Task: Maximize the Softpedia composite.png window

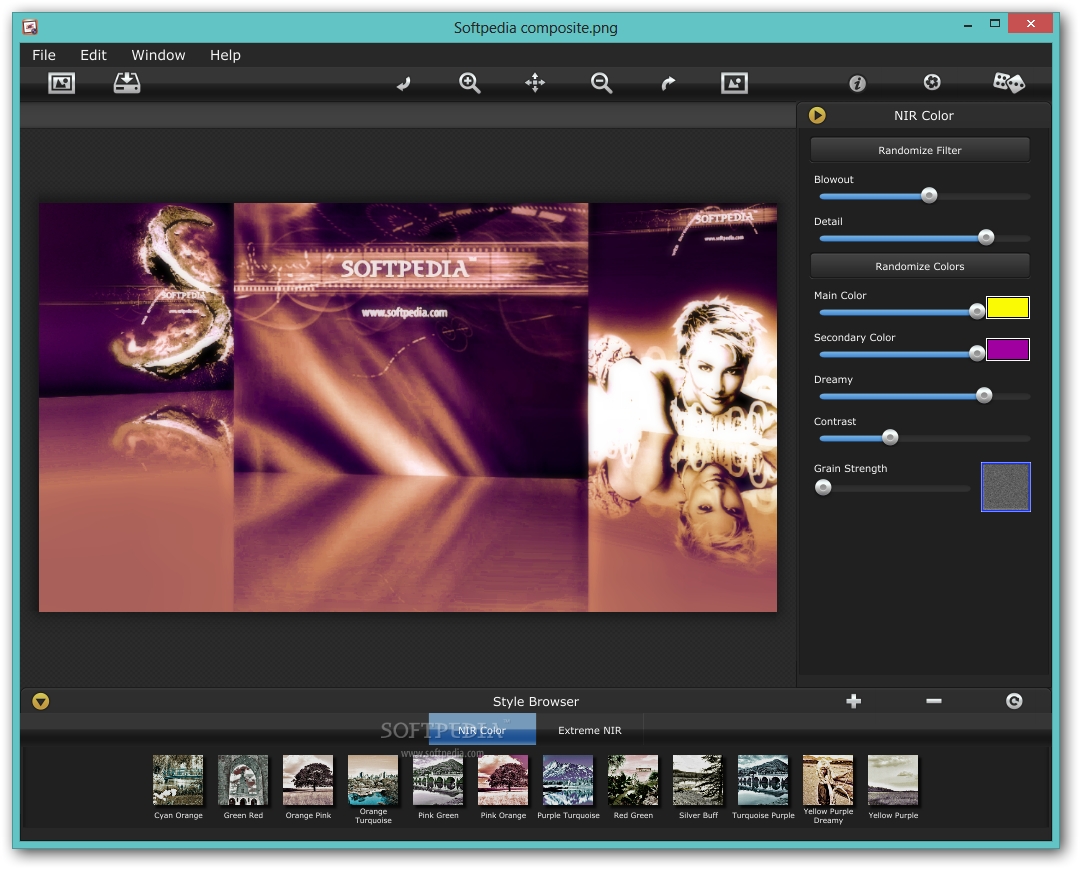Action: coord(995,23)
